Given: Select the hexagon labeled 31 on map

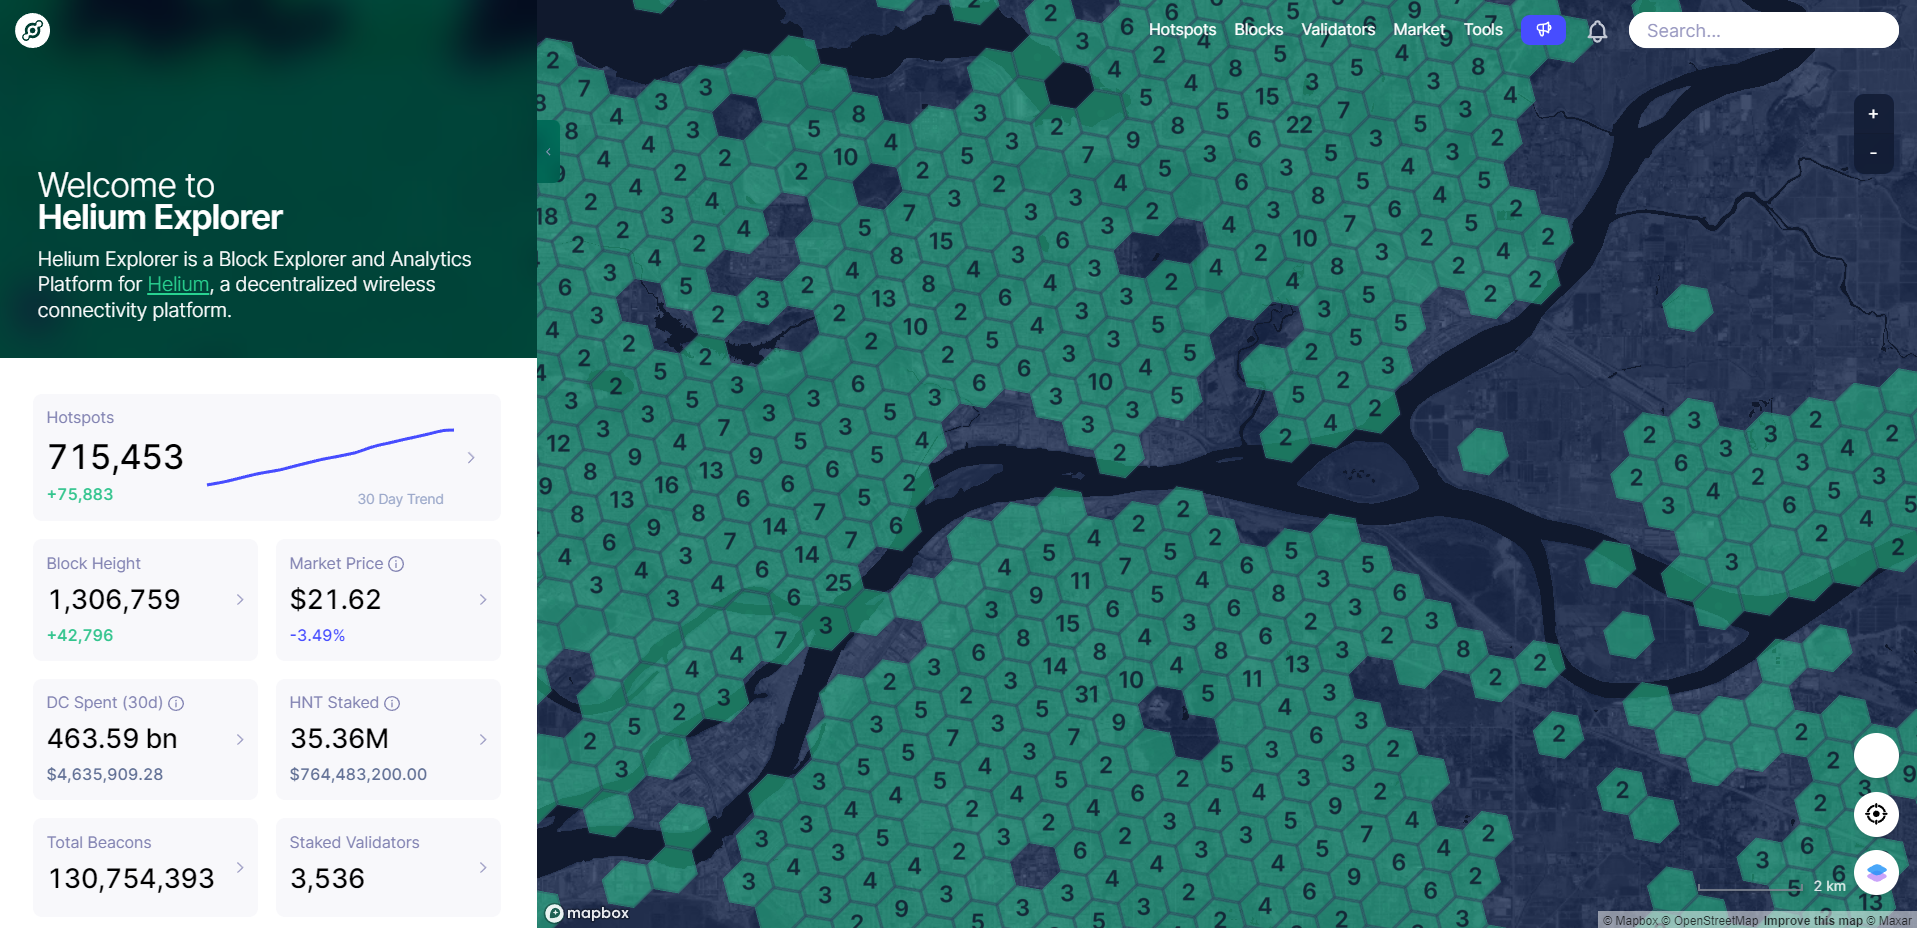Looking at the screenshot, I should pyautogui.click(x=1087, y=694).
